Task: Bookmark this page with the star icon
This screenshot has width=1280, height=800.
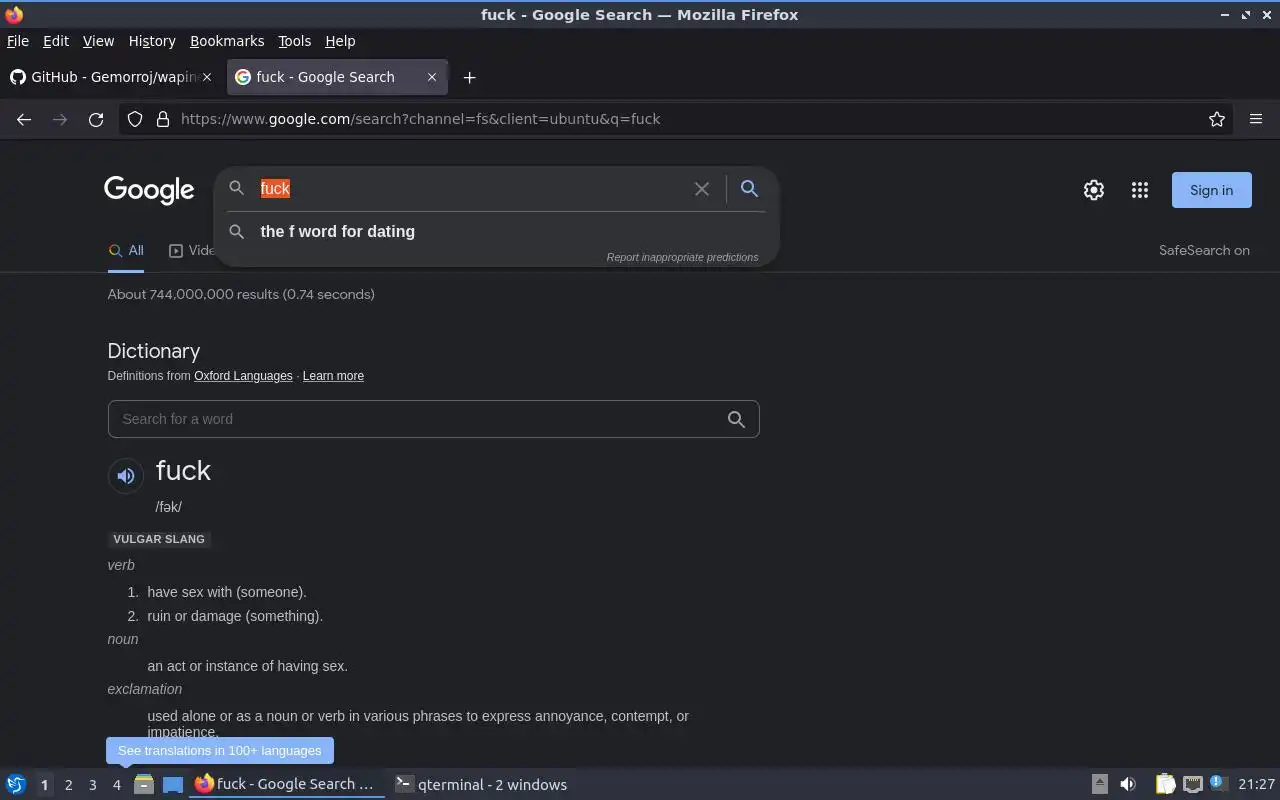Action: (x=1217, y=119)
